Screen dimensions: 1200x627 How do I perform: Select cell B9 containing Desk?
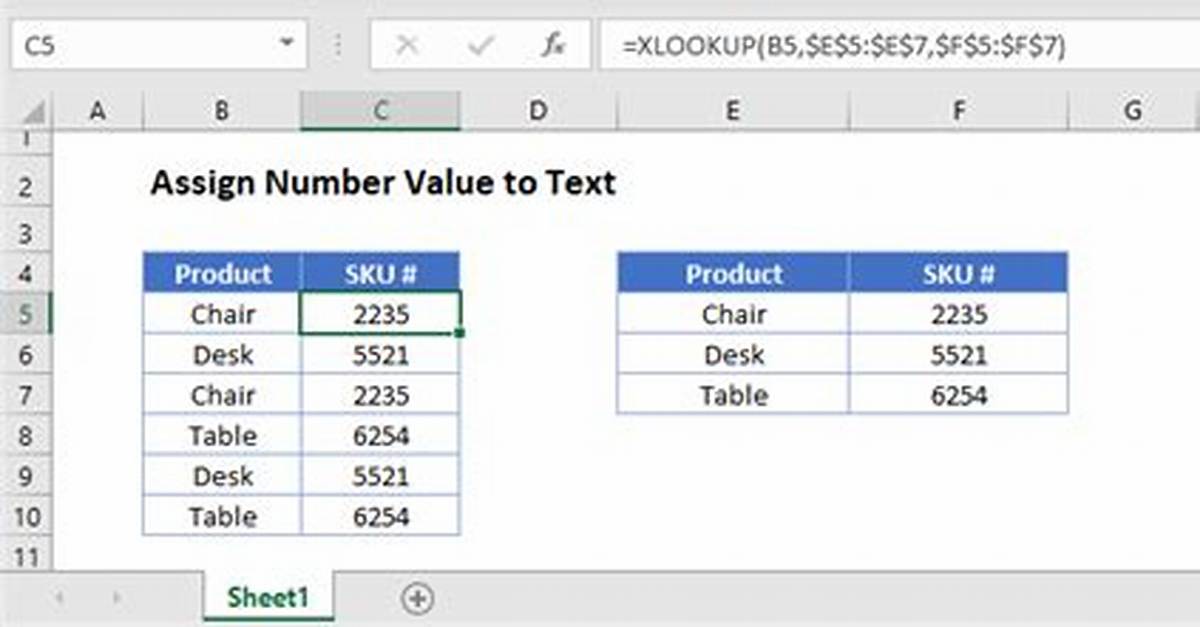[222, 476]
